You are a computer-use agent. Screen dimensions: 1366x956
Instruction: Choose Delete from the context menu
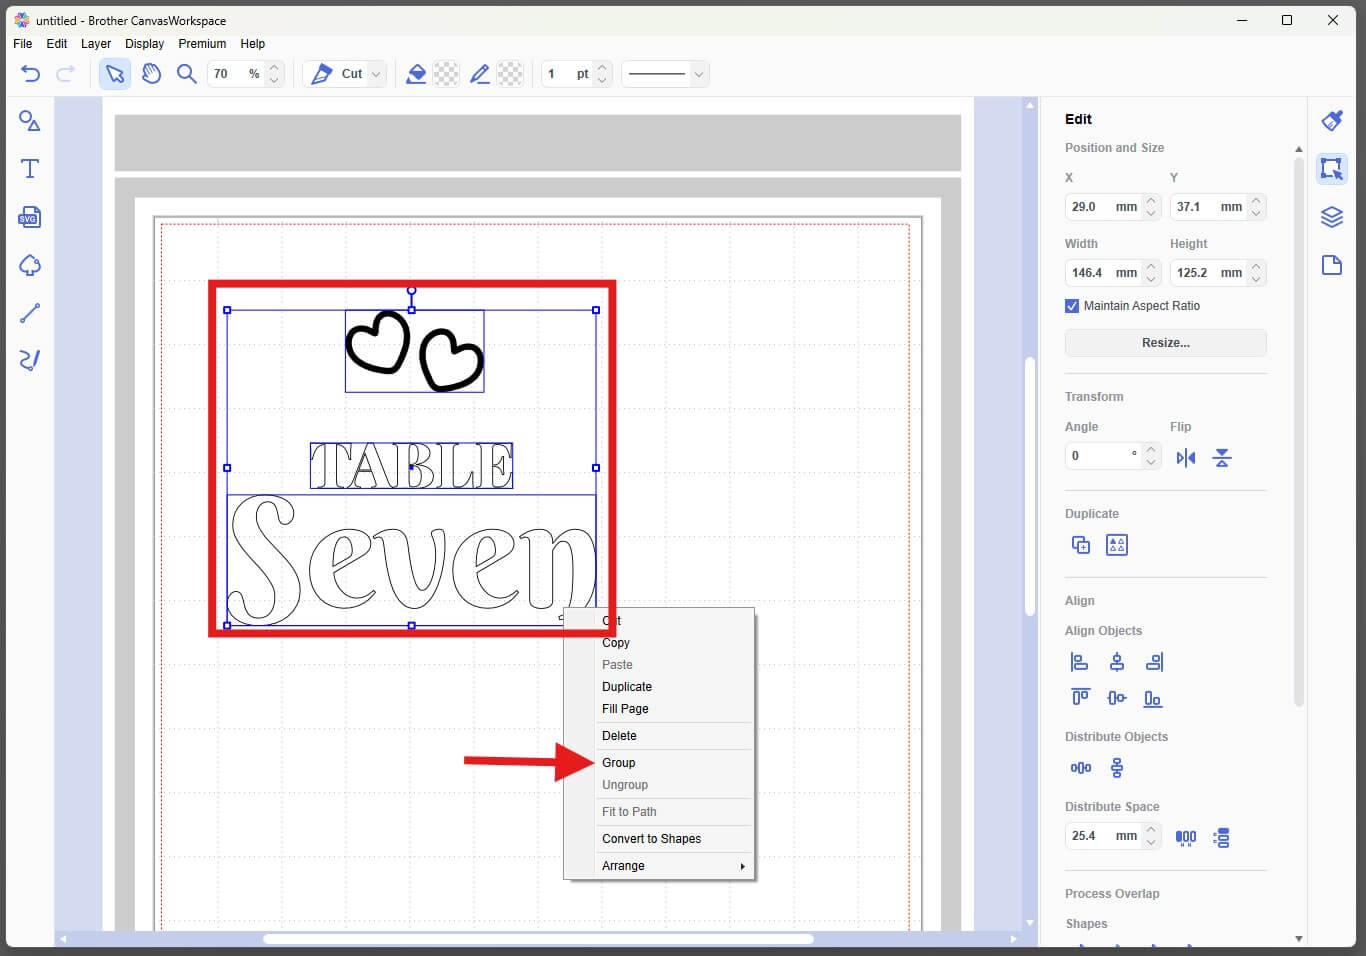point(658,736)
